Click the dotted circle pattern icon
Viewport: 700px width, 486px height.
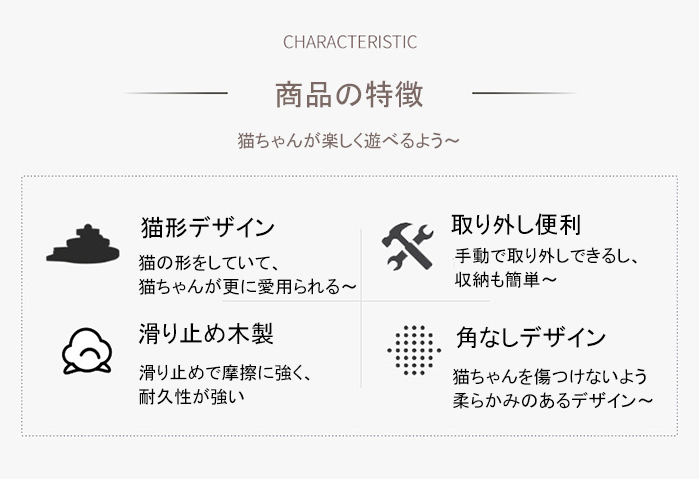(x=414, y=350)
